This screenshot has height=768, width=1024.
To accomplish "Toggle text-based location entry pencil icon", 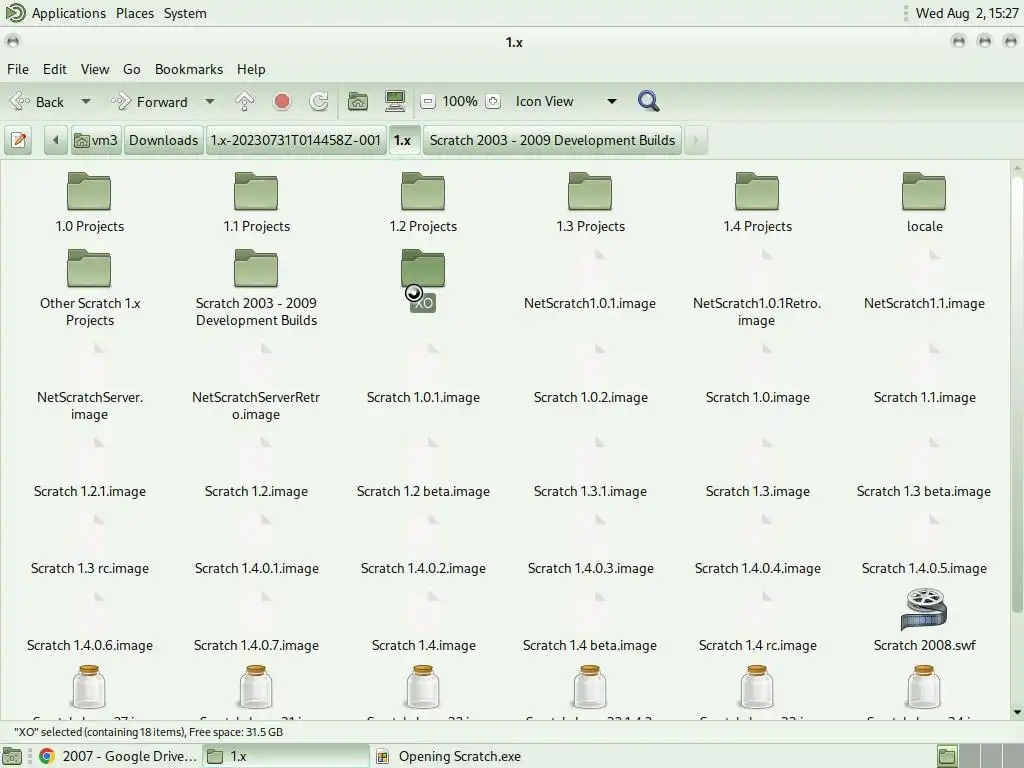I will [19, 140].
